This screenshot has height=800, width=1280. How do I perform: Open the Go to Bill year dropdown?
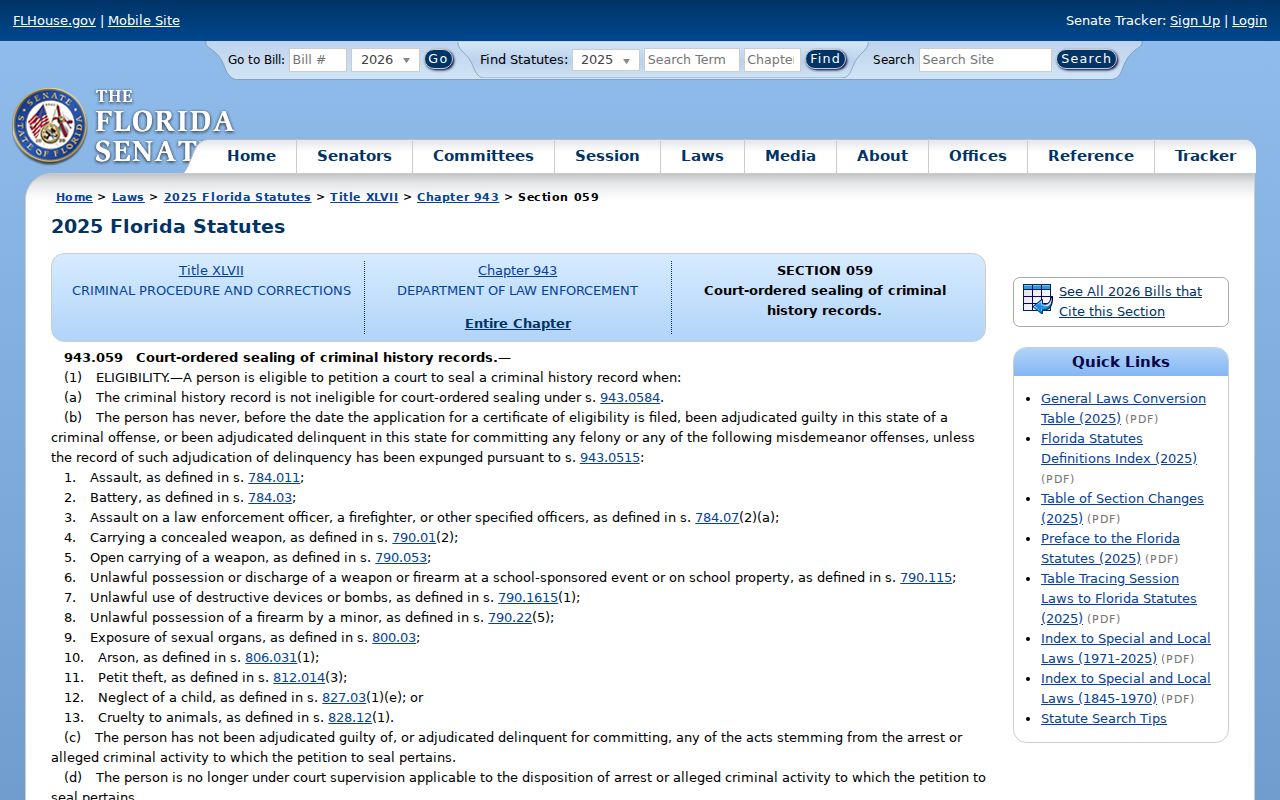tap(385, 60)
